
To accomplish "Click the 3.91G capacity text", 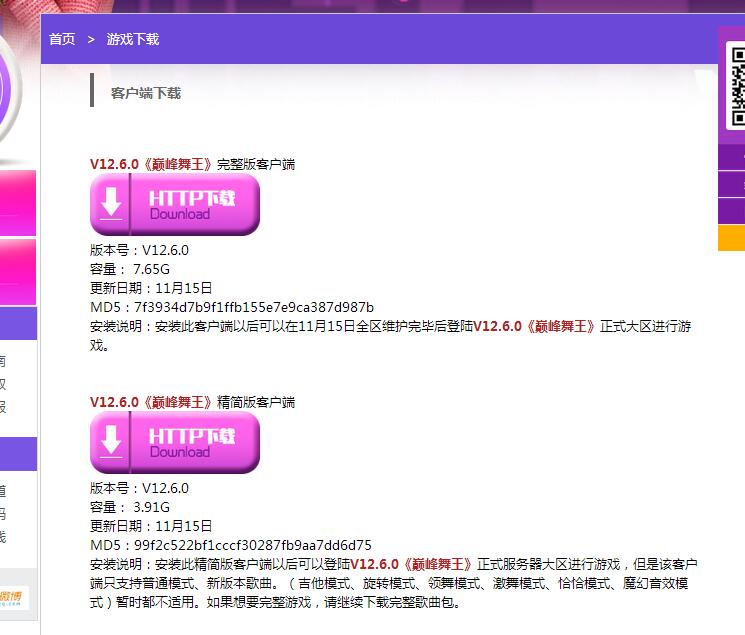I will 151,507.
